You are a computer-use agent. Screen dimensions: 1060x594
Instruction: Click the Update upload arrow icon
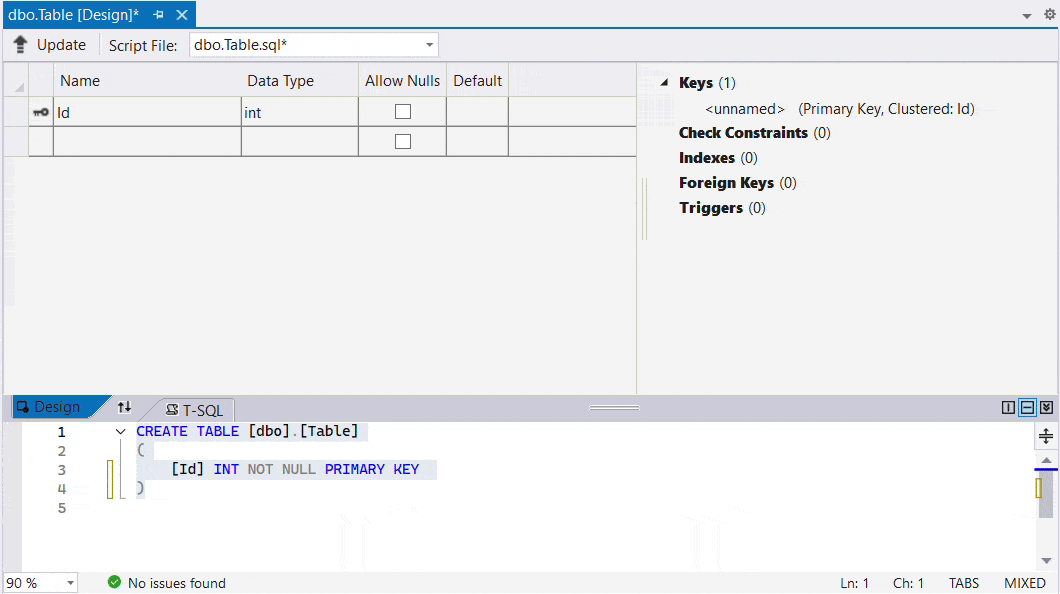click(x=20, y=44)
